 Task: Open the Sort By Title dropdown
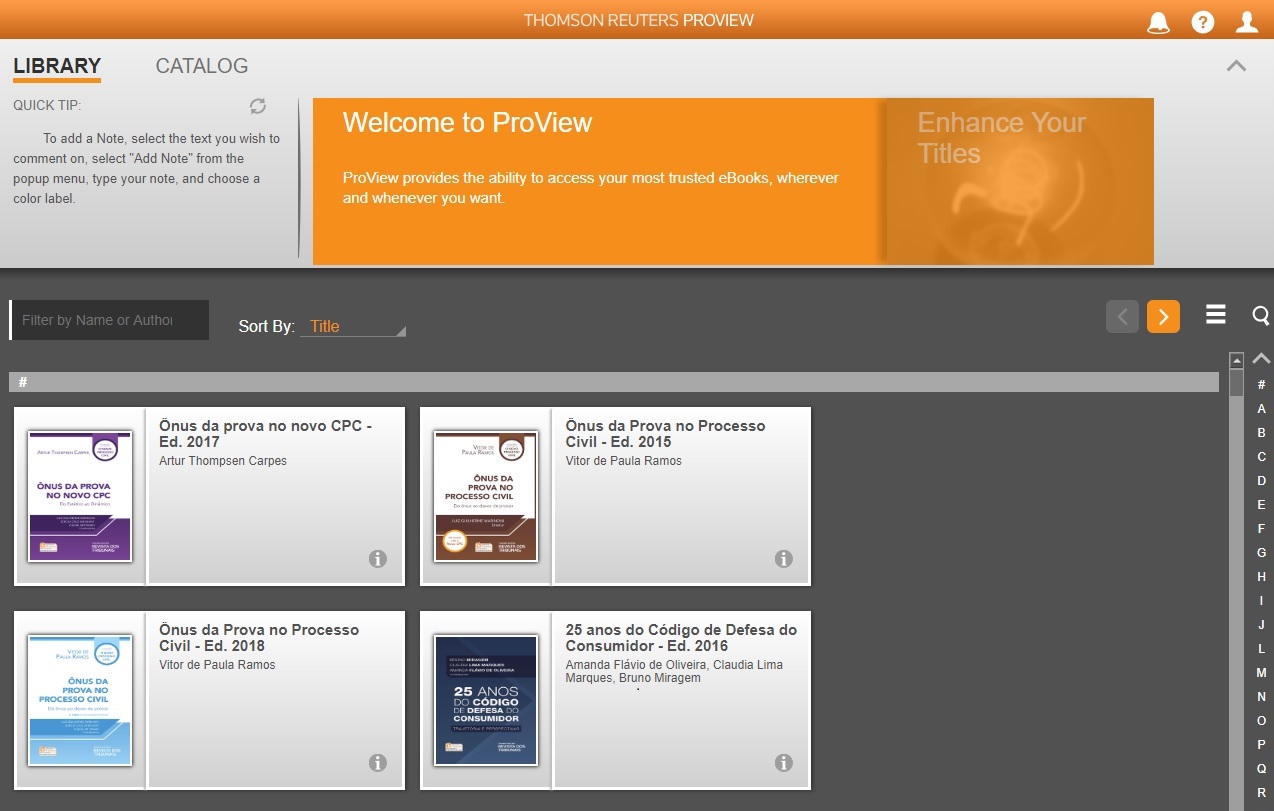353,327
